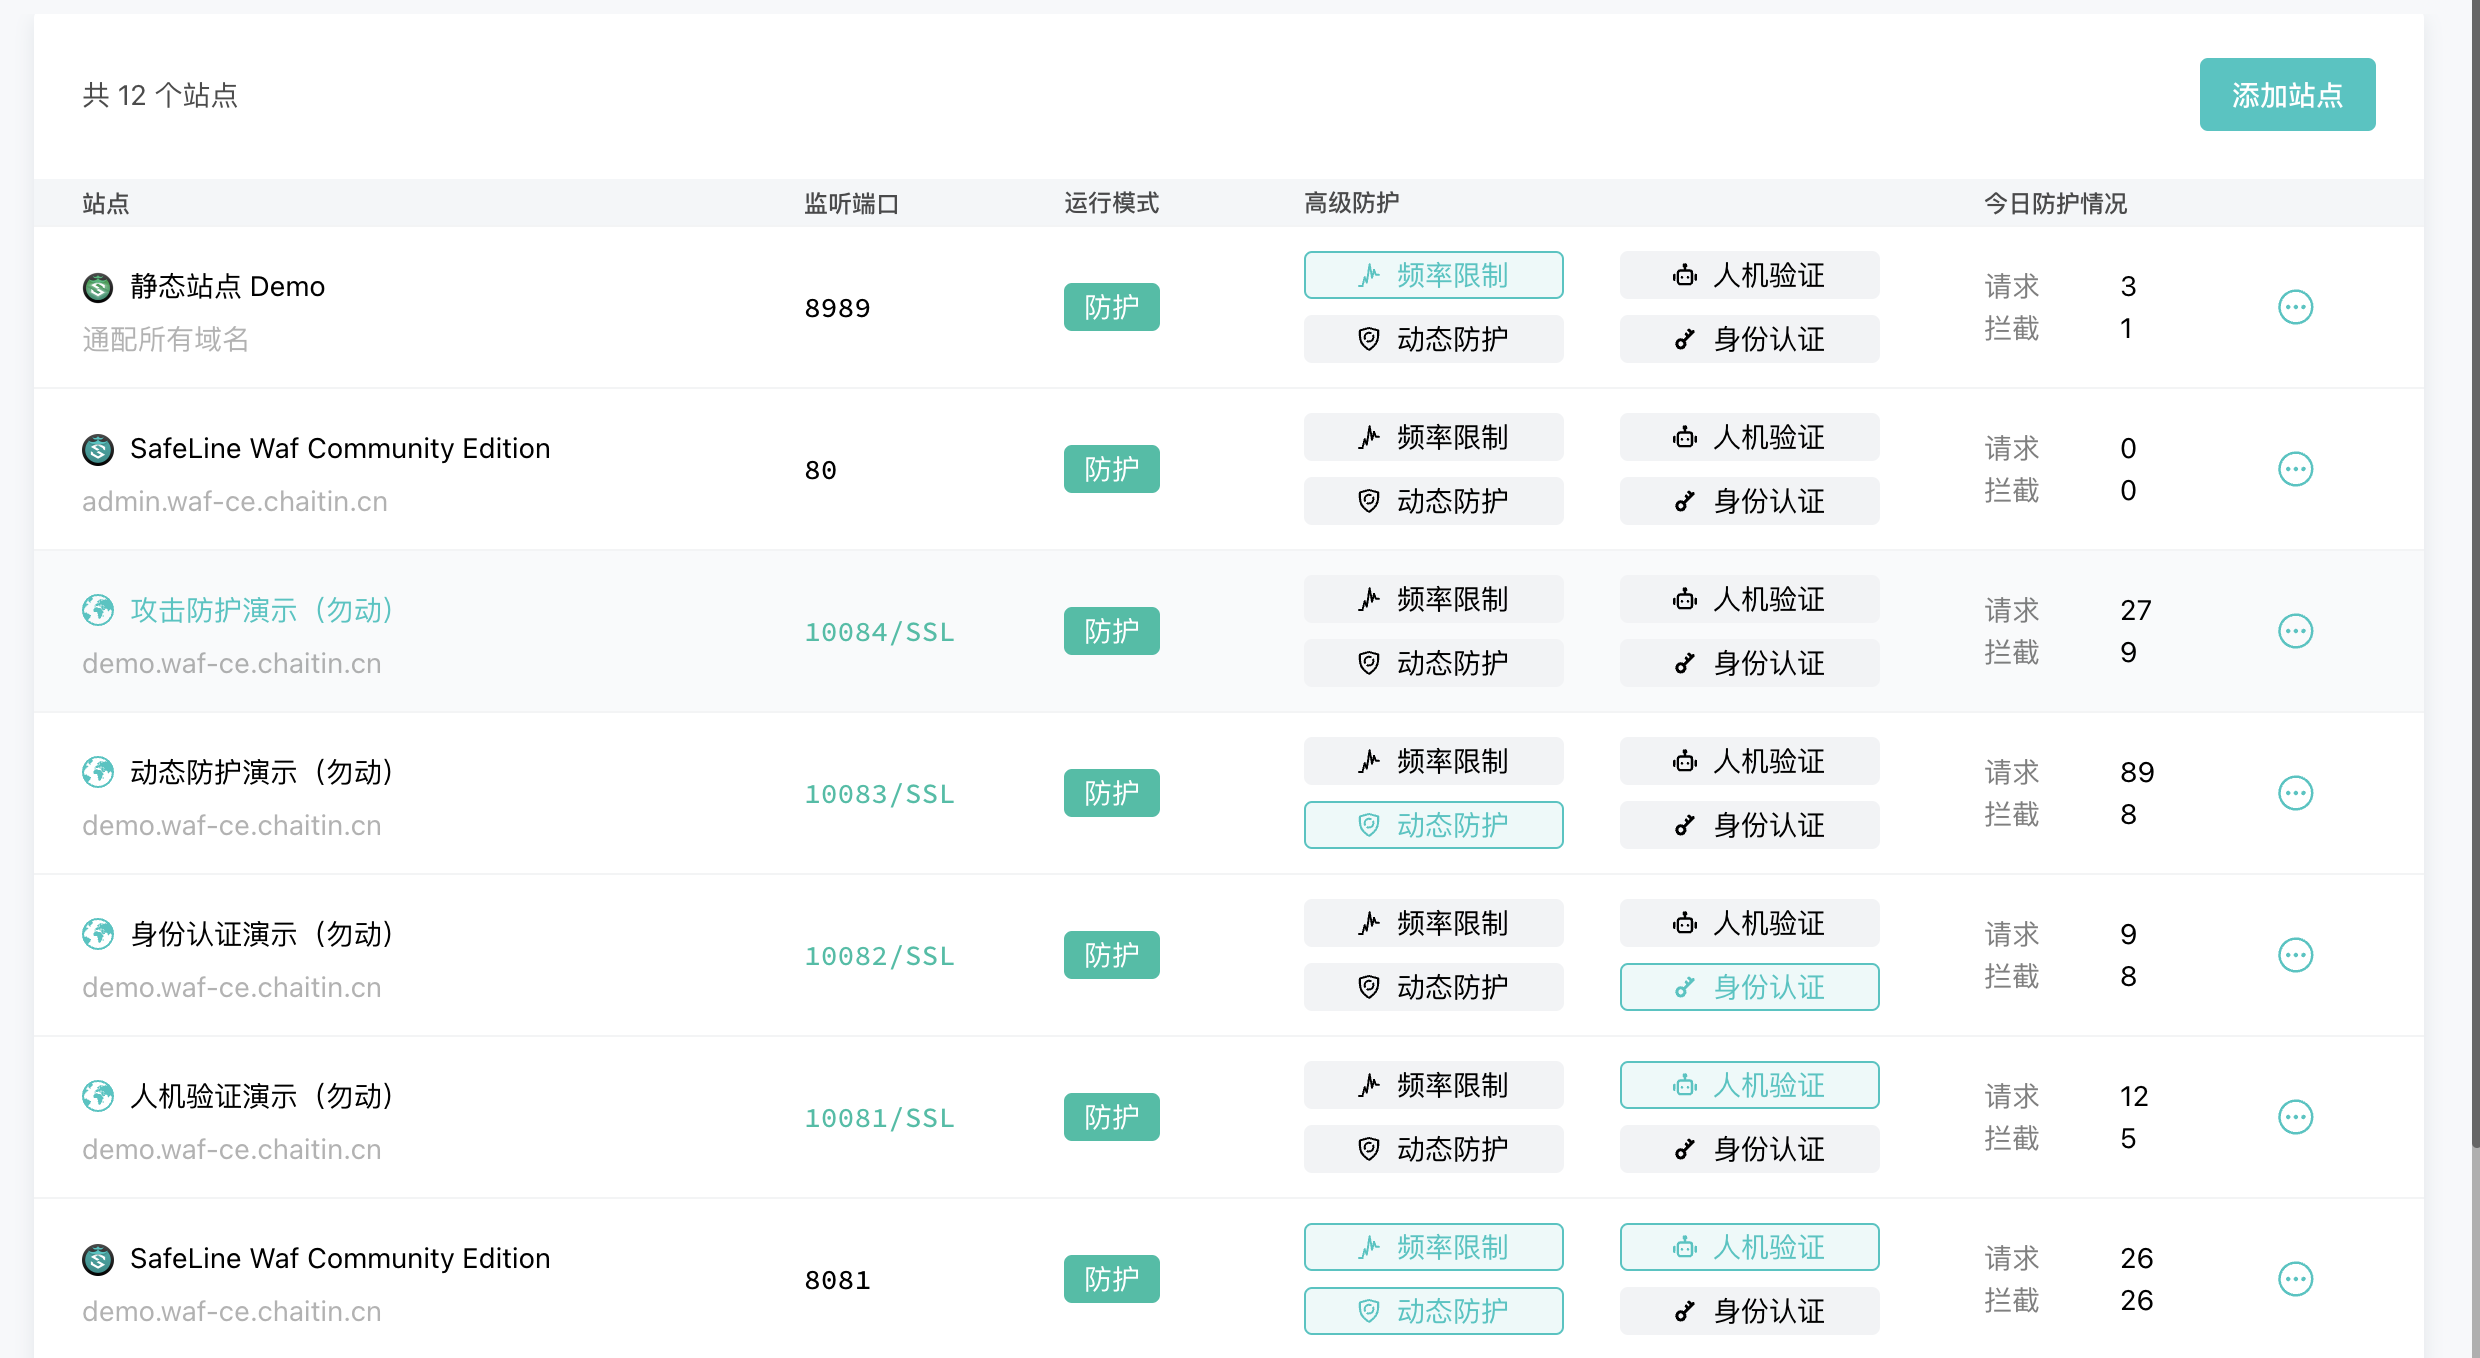Disable 频率限制 for 静态站点 Demo
This screenshot has width=2480, height=1358.
(x=1433, y=275)
